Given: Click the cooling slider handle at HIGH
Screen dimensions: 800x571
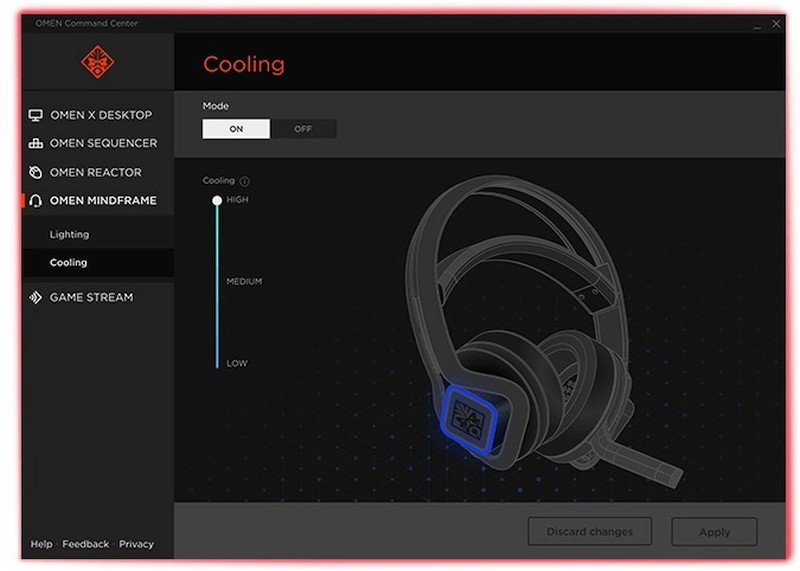Looking at the screenshot, I should click(217, 201).
